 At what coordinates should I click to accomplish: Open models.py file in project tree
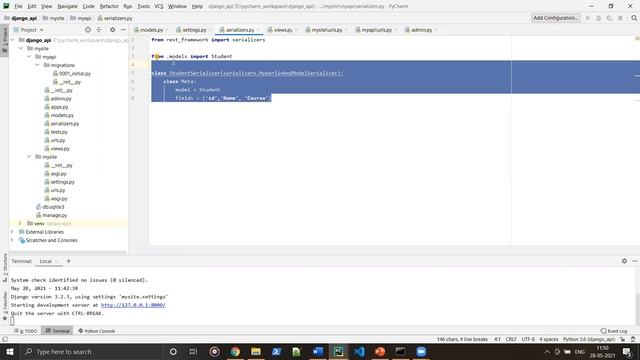coord(62,115)
